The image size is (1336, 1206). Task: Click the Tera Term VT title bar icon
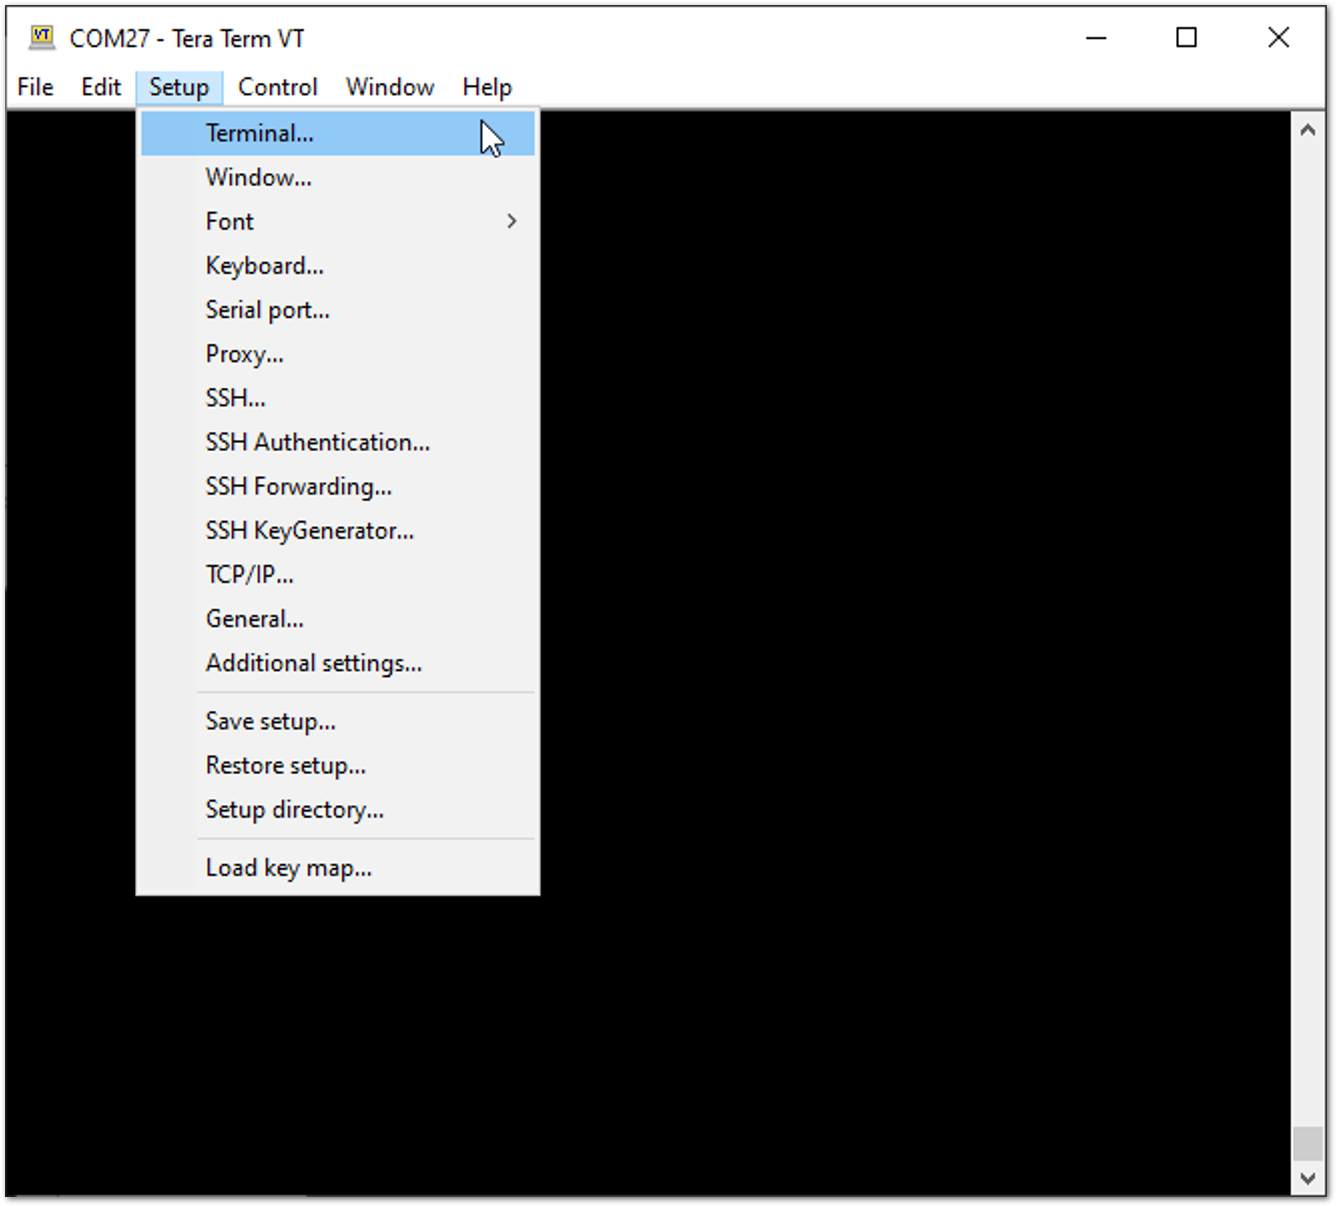click(x=41, y=38)
